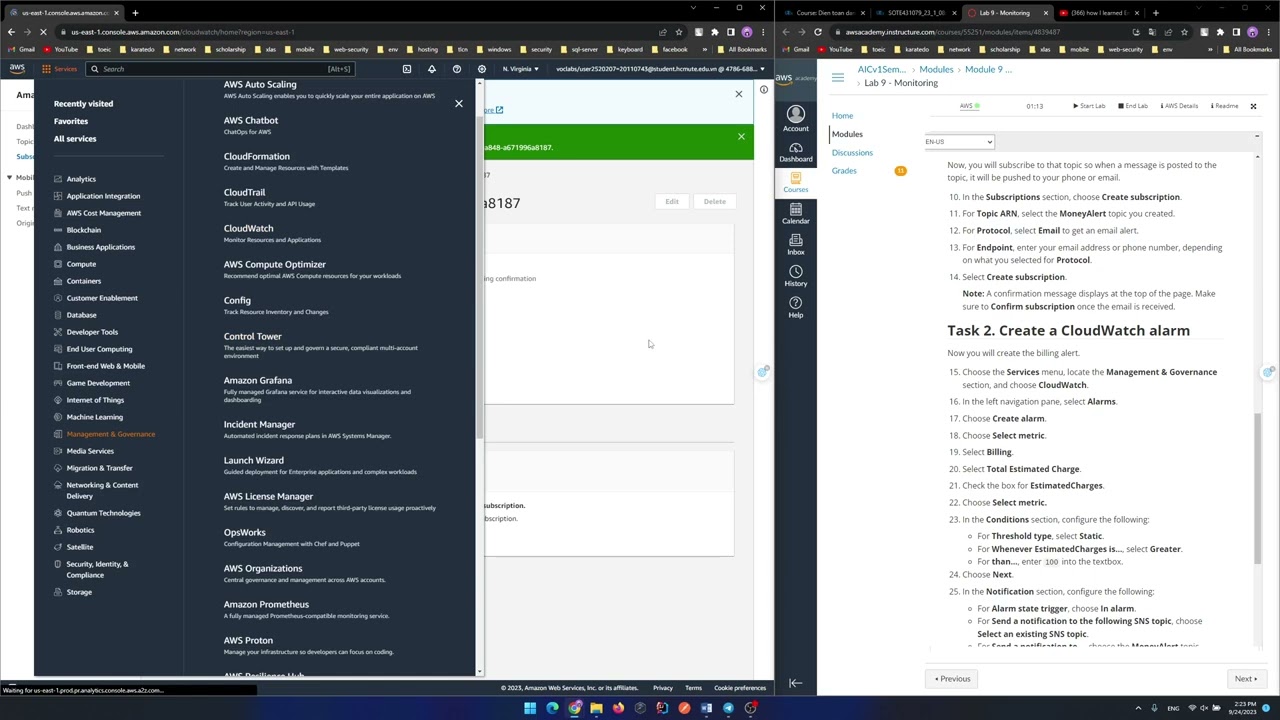This screenshot has width=1280, height=720.
Task: Open the voclabs account dropdown
Action: click(661, 69)
